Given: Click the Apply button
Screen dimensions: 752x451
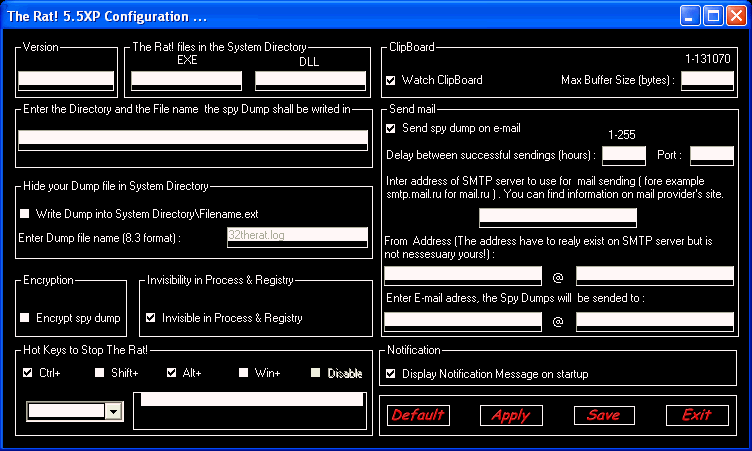Looking at the screenshot, I should click(511, 415).
